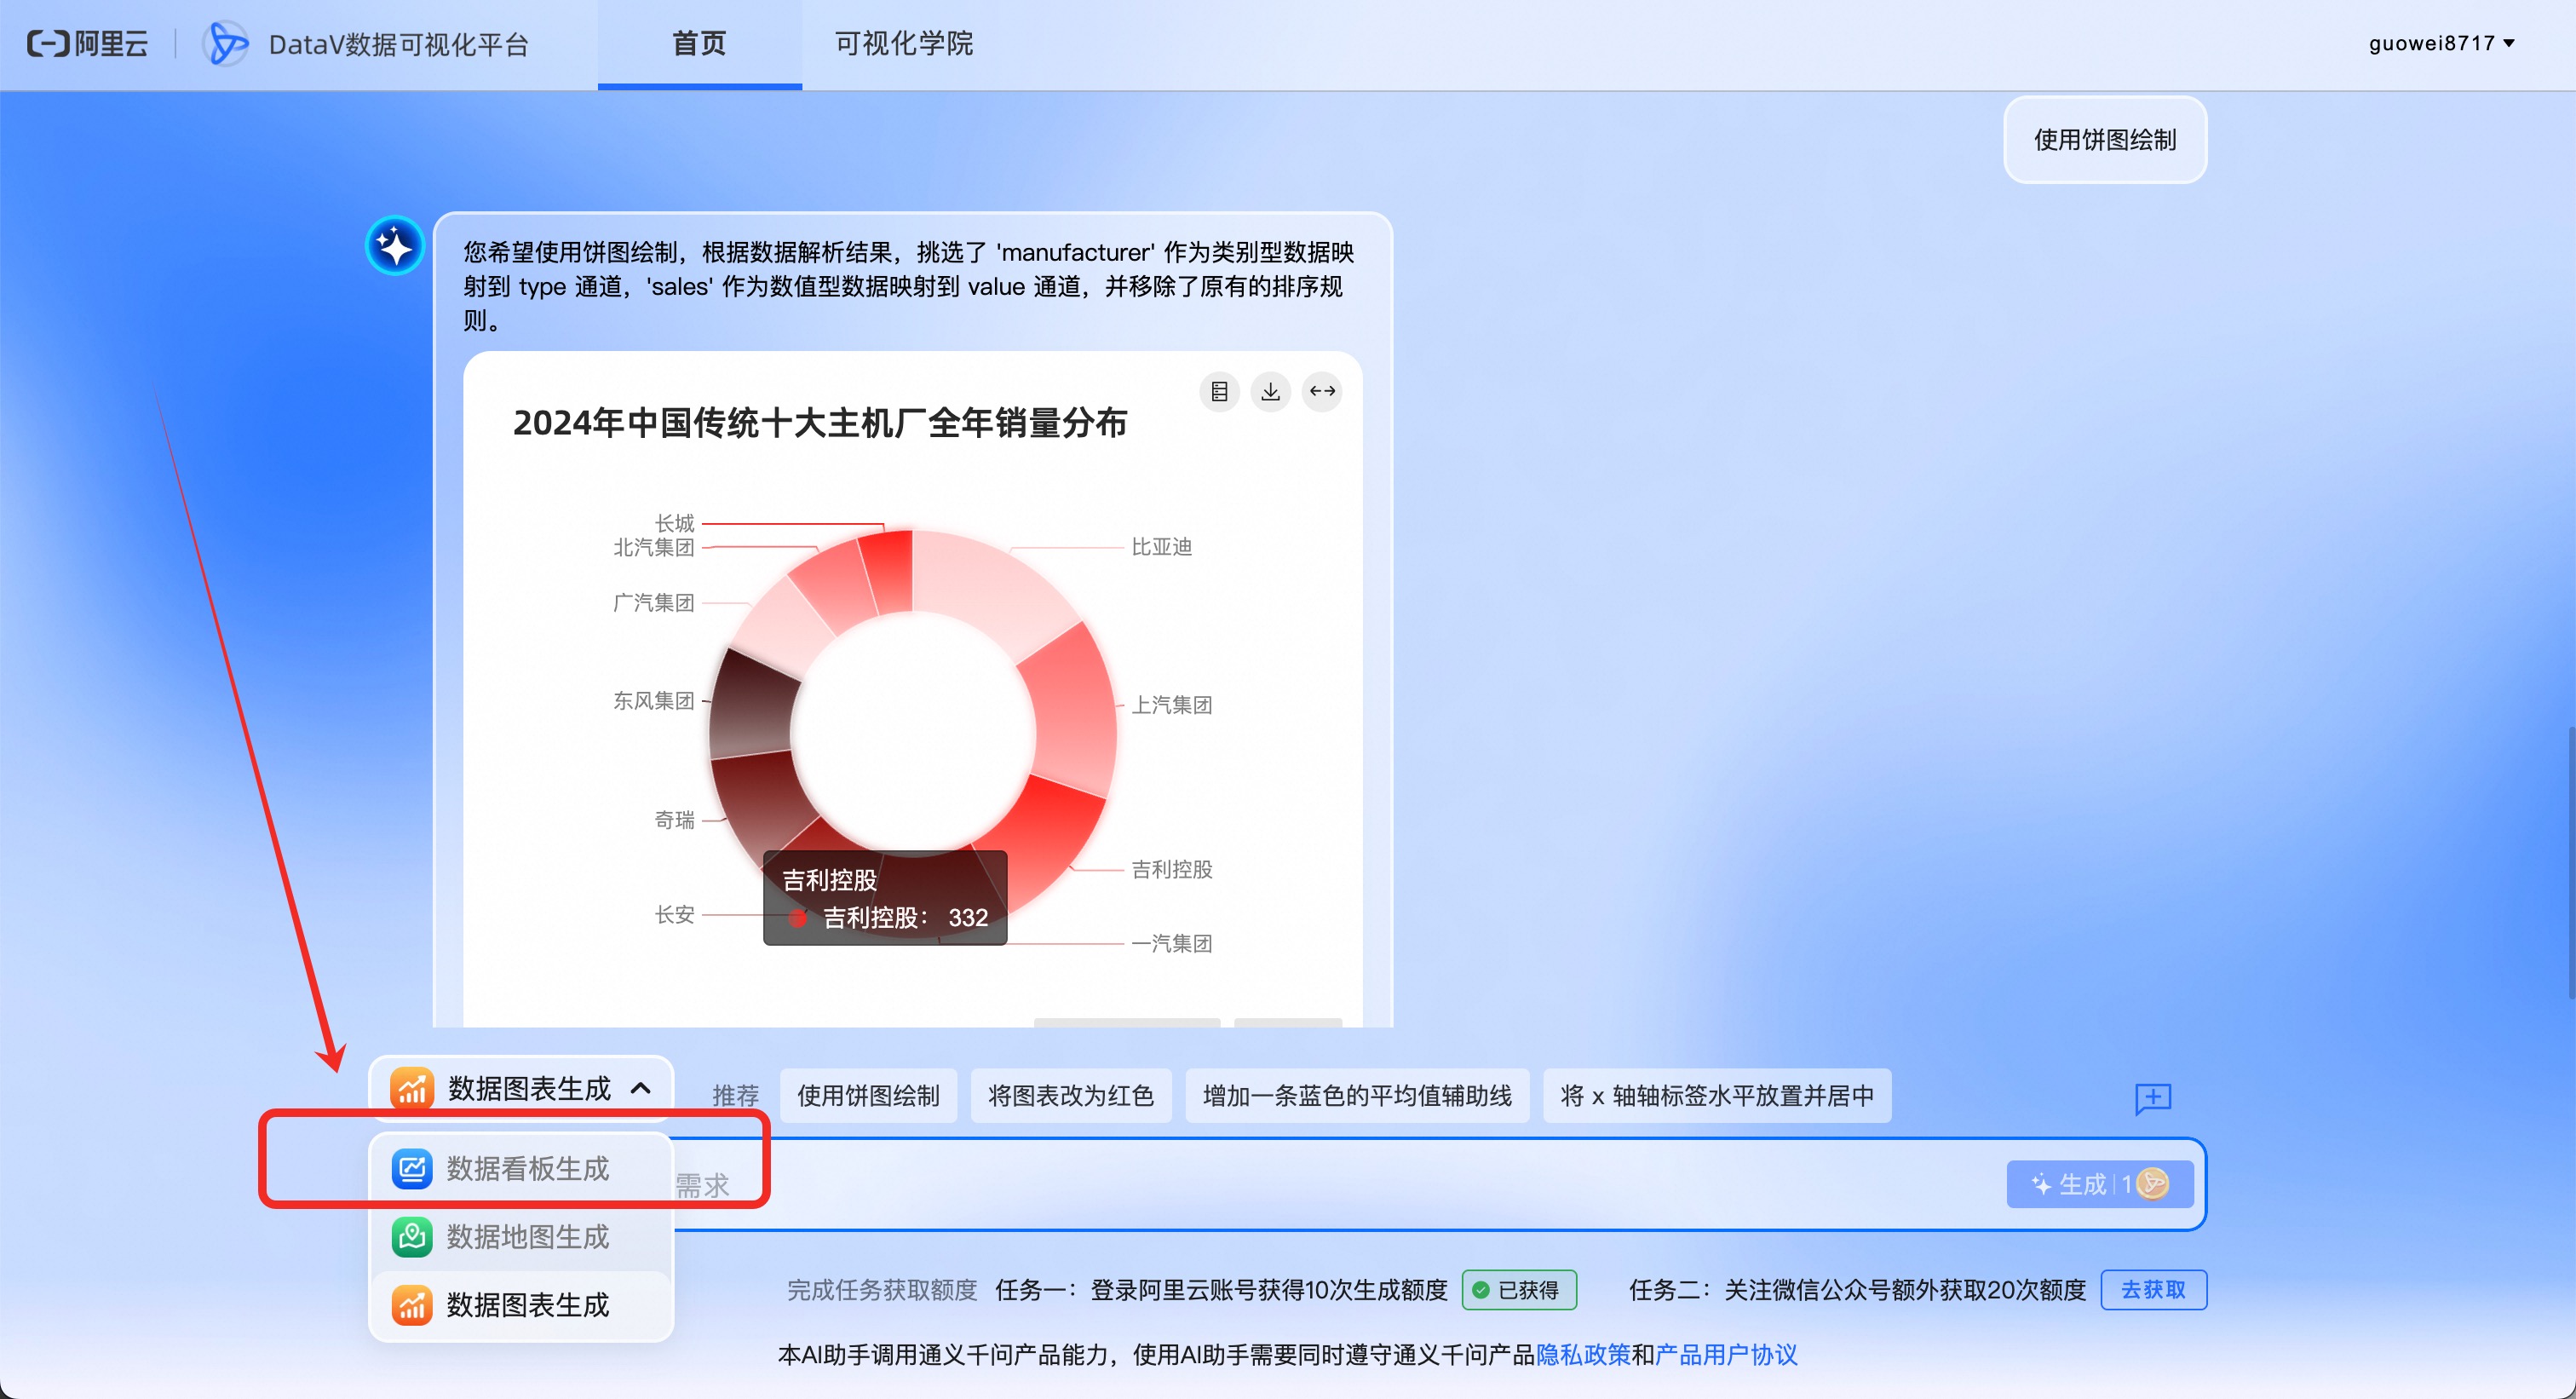2576x1399 pixels.
Task: Click the 长城 label text
Action: coord(675,523)
